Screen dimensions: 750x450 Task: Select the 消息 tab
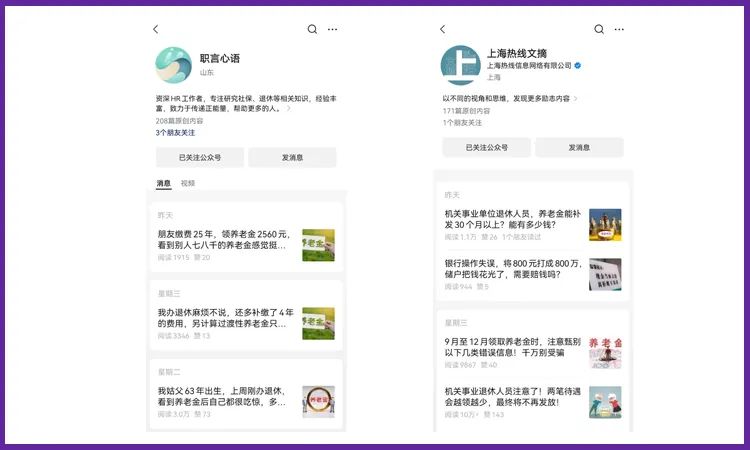click(x=164, y=183)
